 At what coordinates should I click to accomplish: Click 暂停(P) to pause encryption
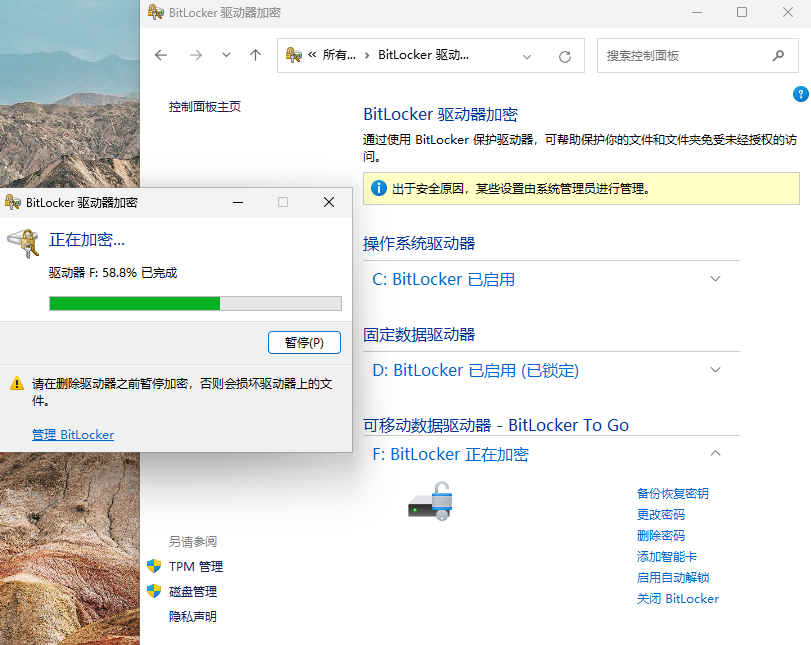(x=304, y=341)
